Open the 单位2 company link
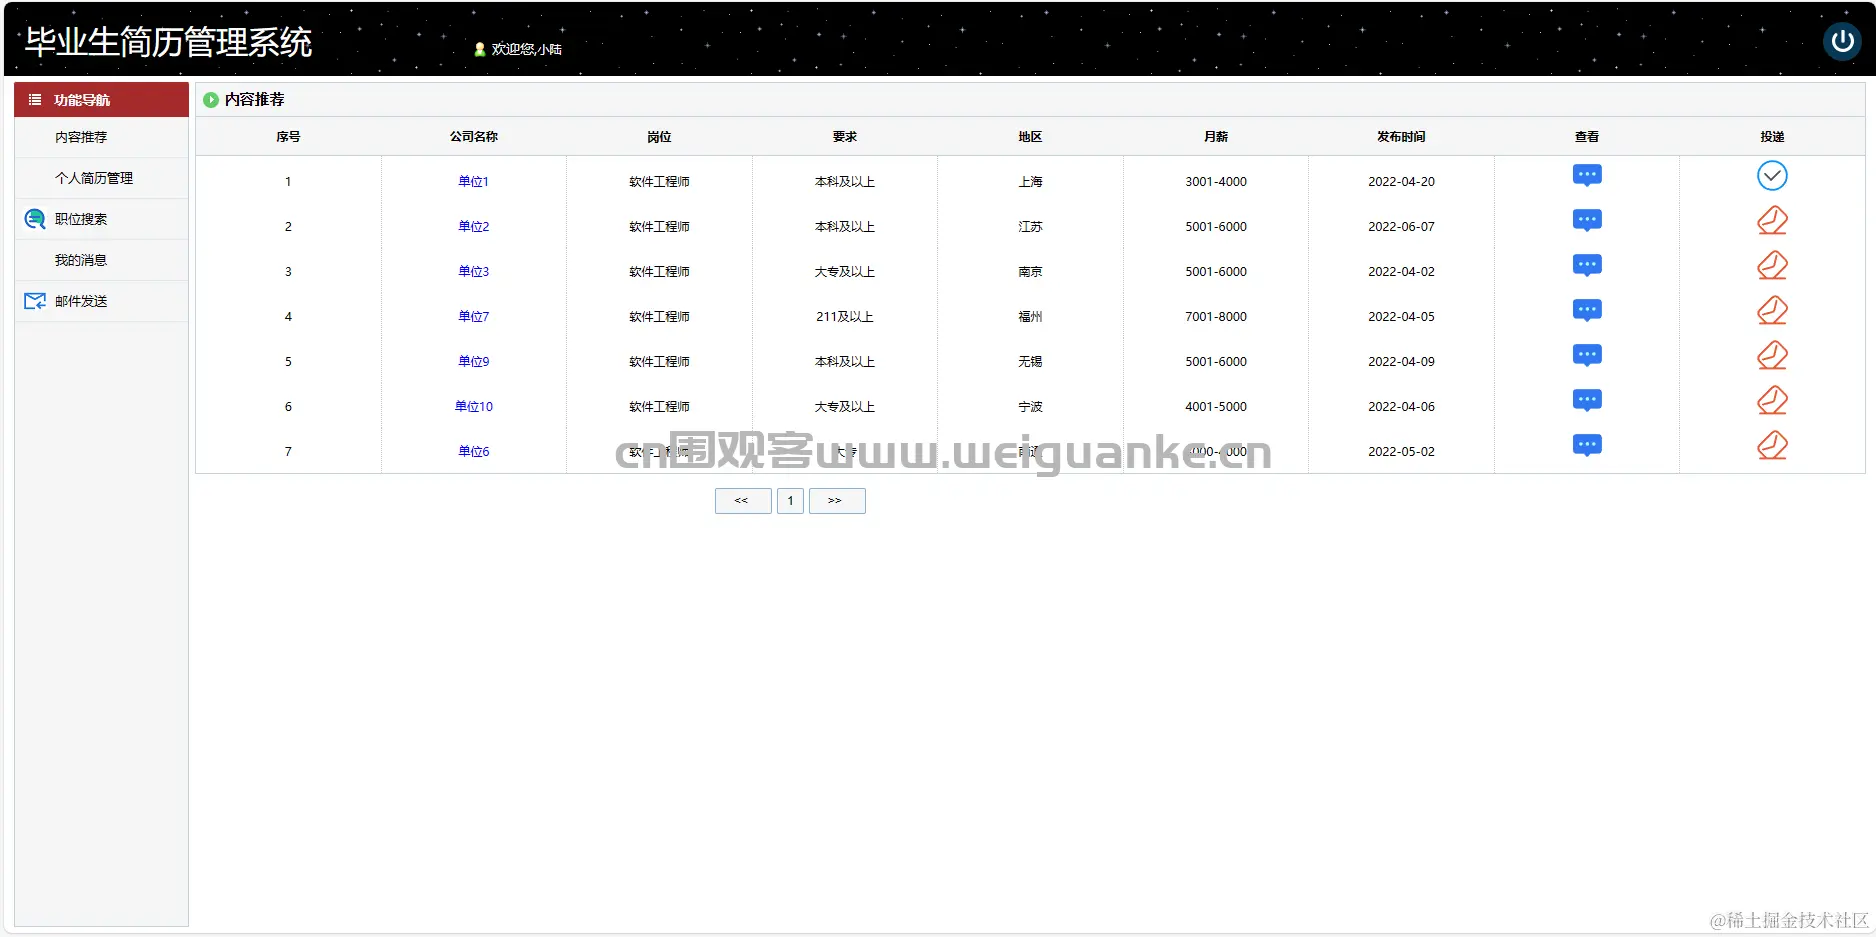The image size is (1876, 937). [x=474, y=227]
